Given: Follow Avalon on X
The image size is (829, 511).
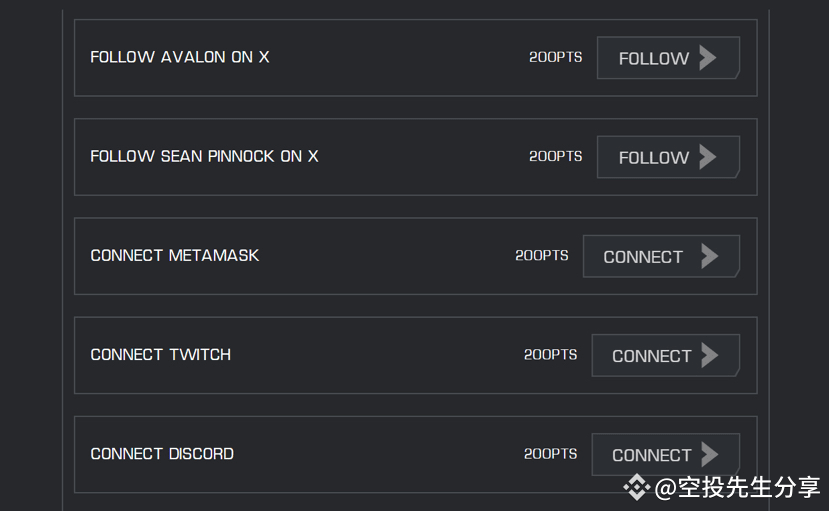Looking at the screenshot, I should (x=668, y=58).
